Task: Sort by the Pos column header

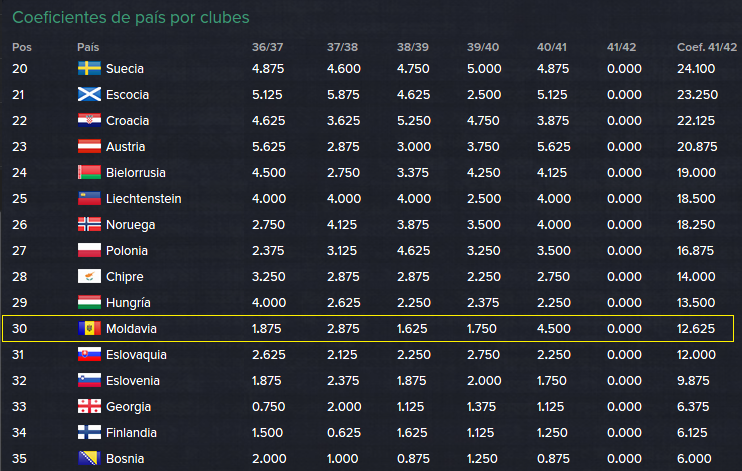Action: click(x=22, y=47)
